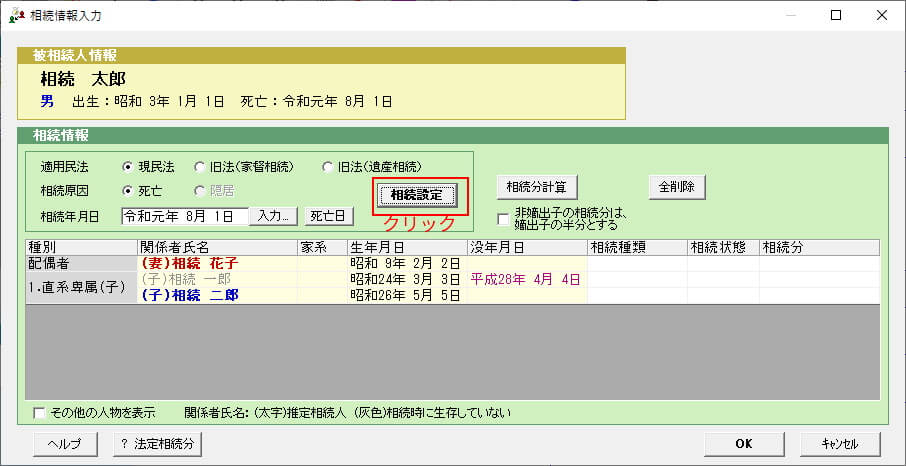This screenshot has width=906, height=466.
Task: Click the 1.直系卑属(子) type cell
Action: pos(81,288)
